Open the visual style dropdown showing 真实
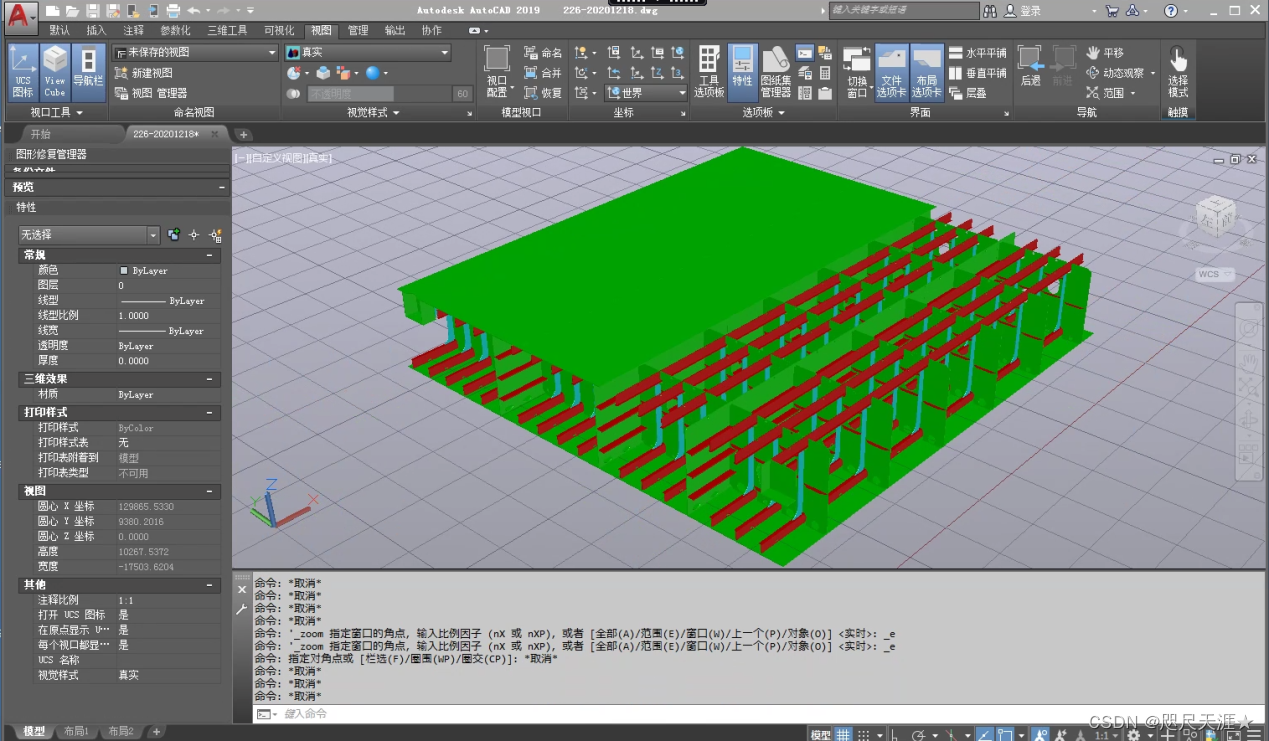This screenshot has width=1269, height=741. tap(368, 52)
